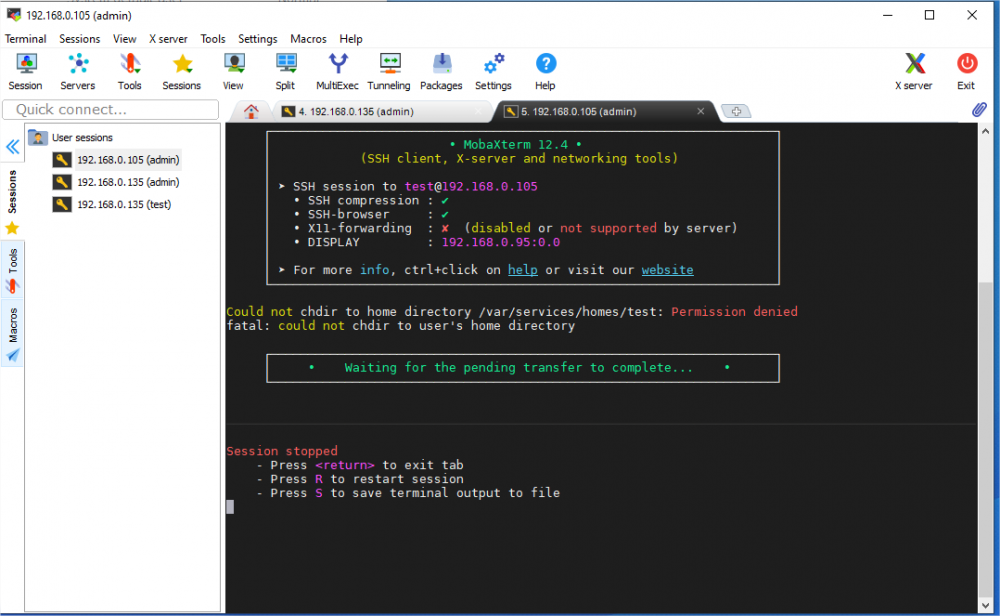This screenshot has width=1000, height=616.
Task: Click the Sessions star toolbar icon
Action: pyautogui.click(x=182, y=71)
